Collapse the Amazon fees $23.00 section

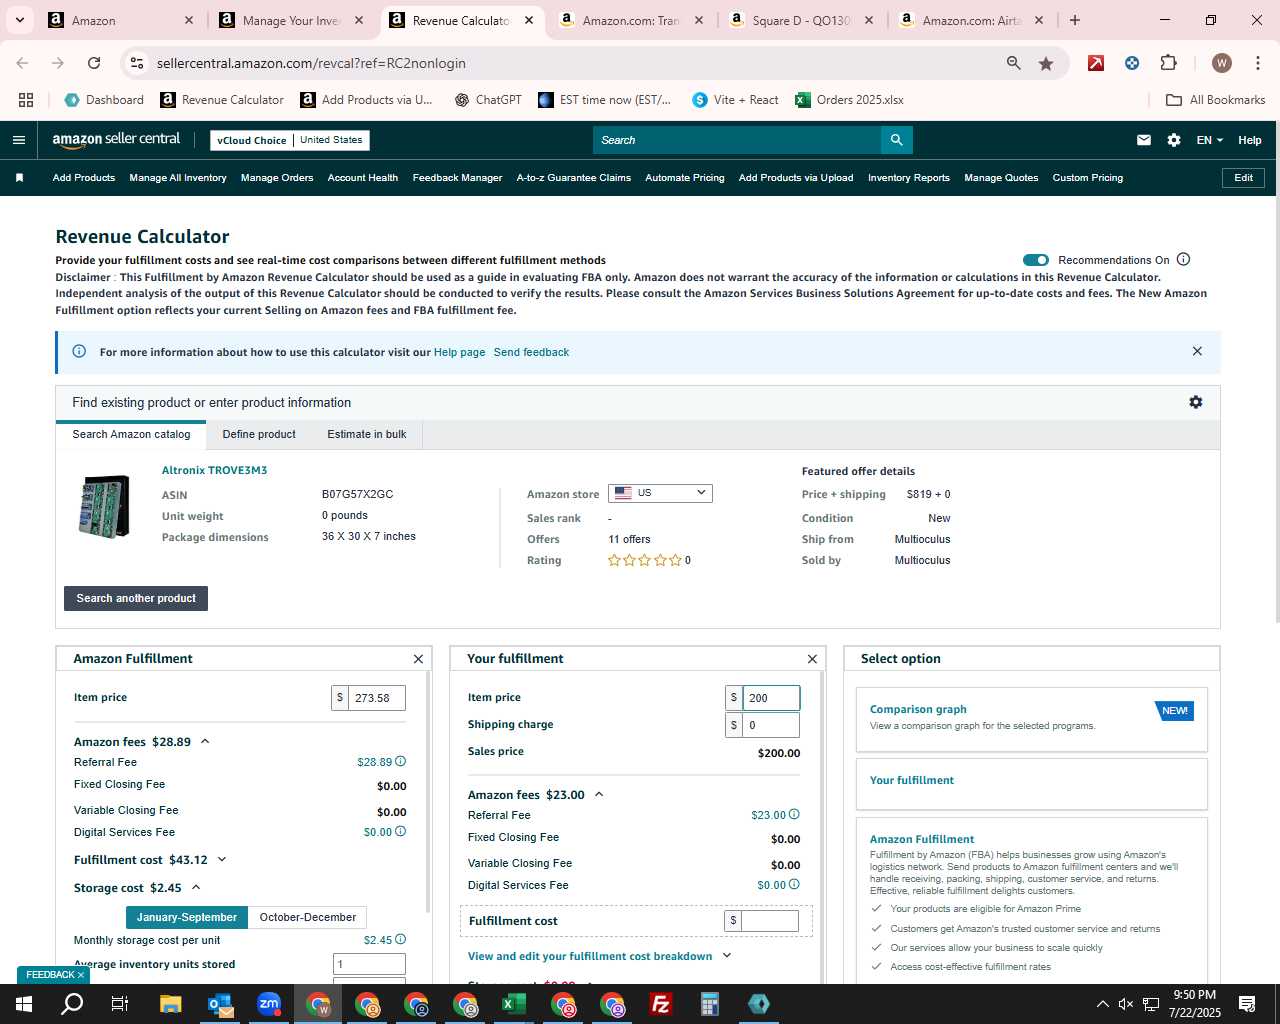click(x=599, y=795)
